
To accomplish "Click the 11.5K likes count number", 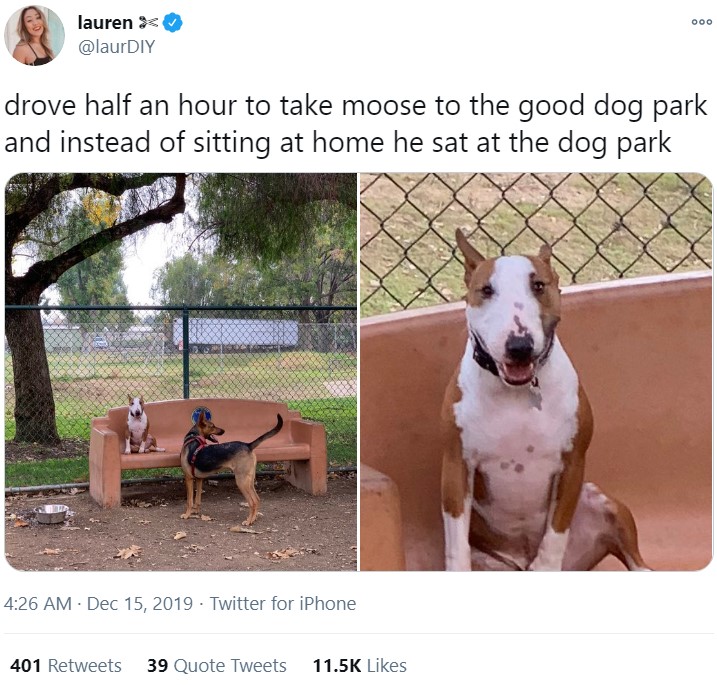I will click(x=337, y=666).
